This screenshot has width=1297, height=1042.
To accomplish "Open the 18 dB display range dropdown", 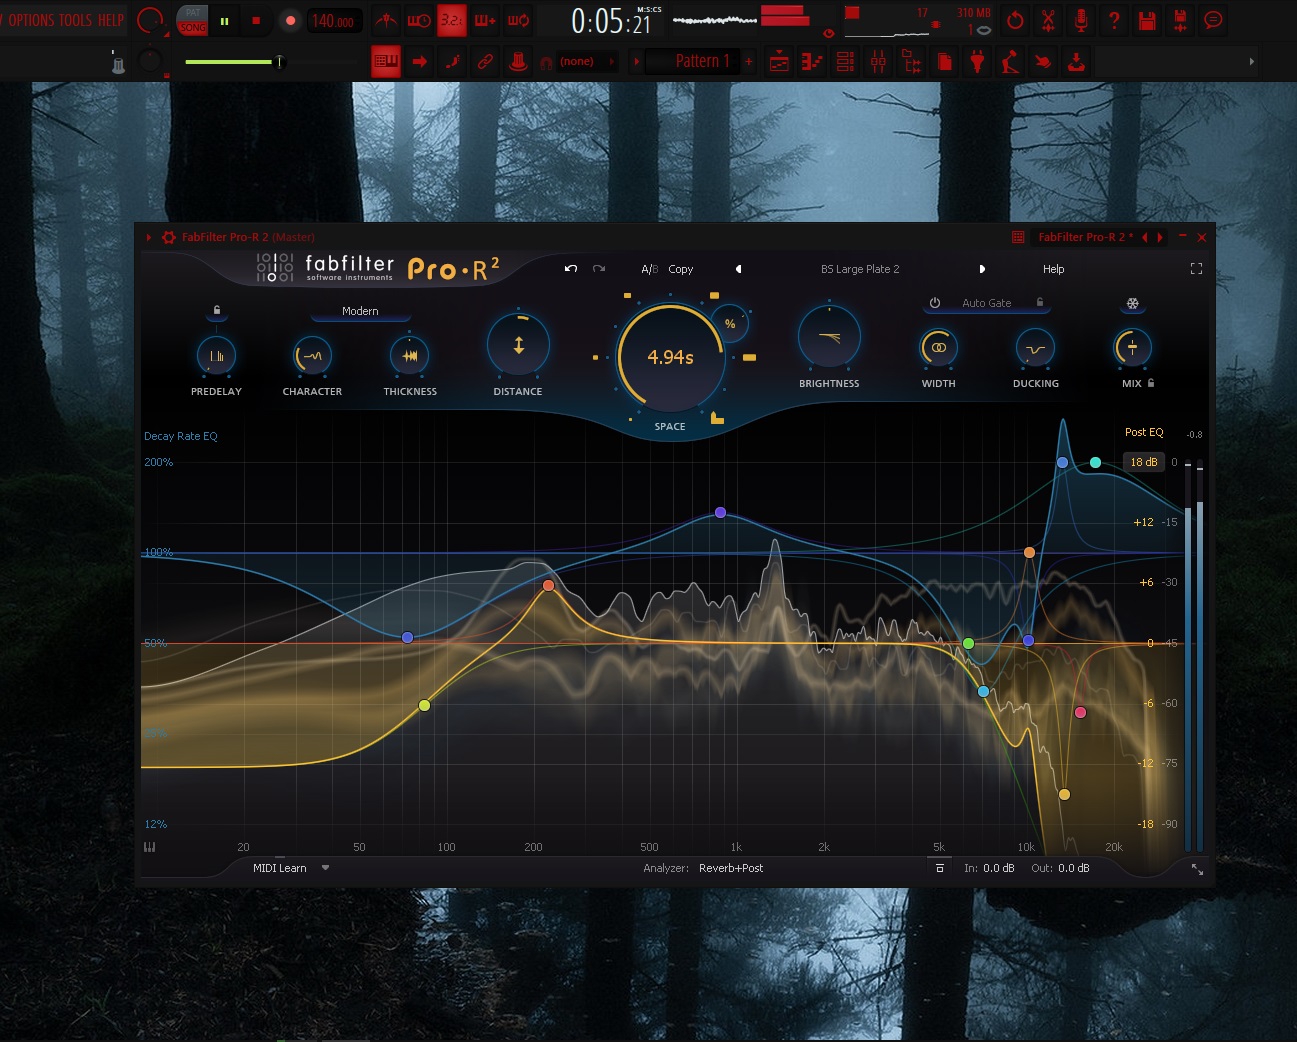I will (1143, 462).
